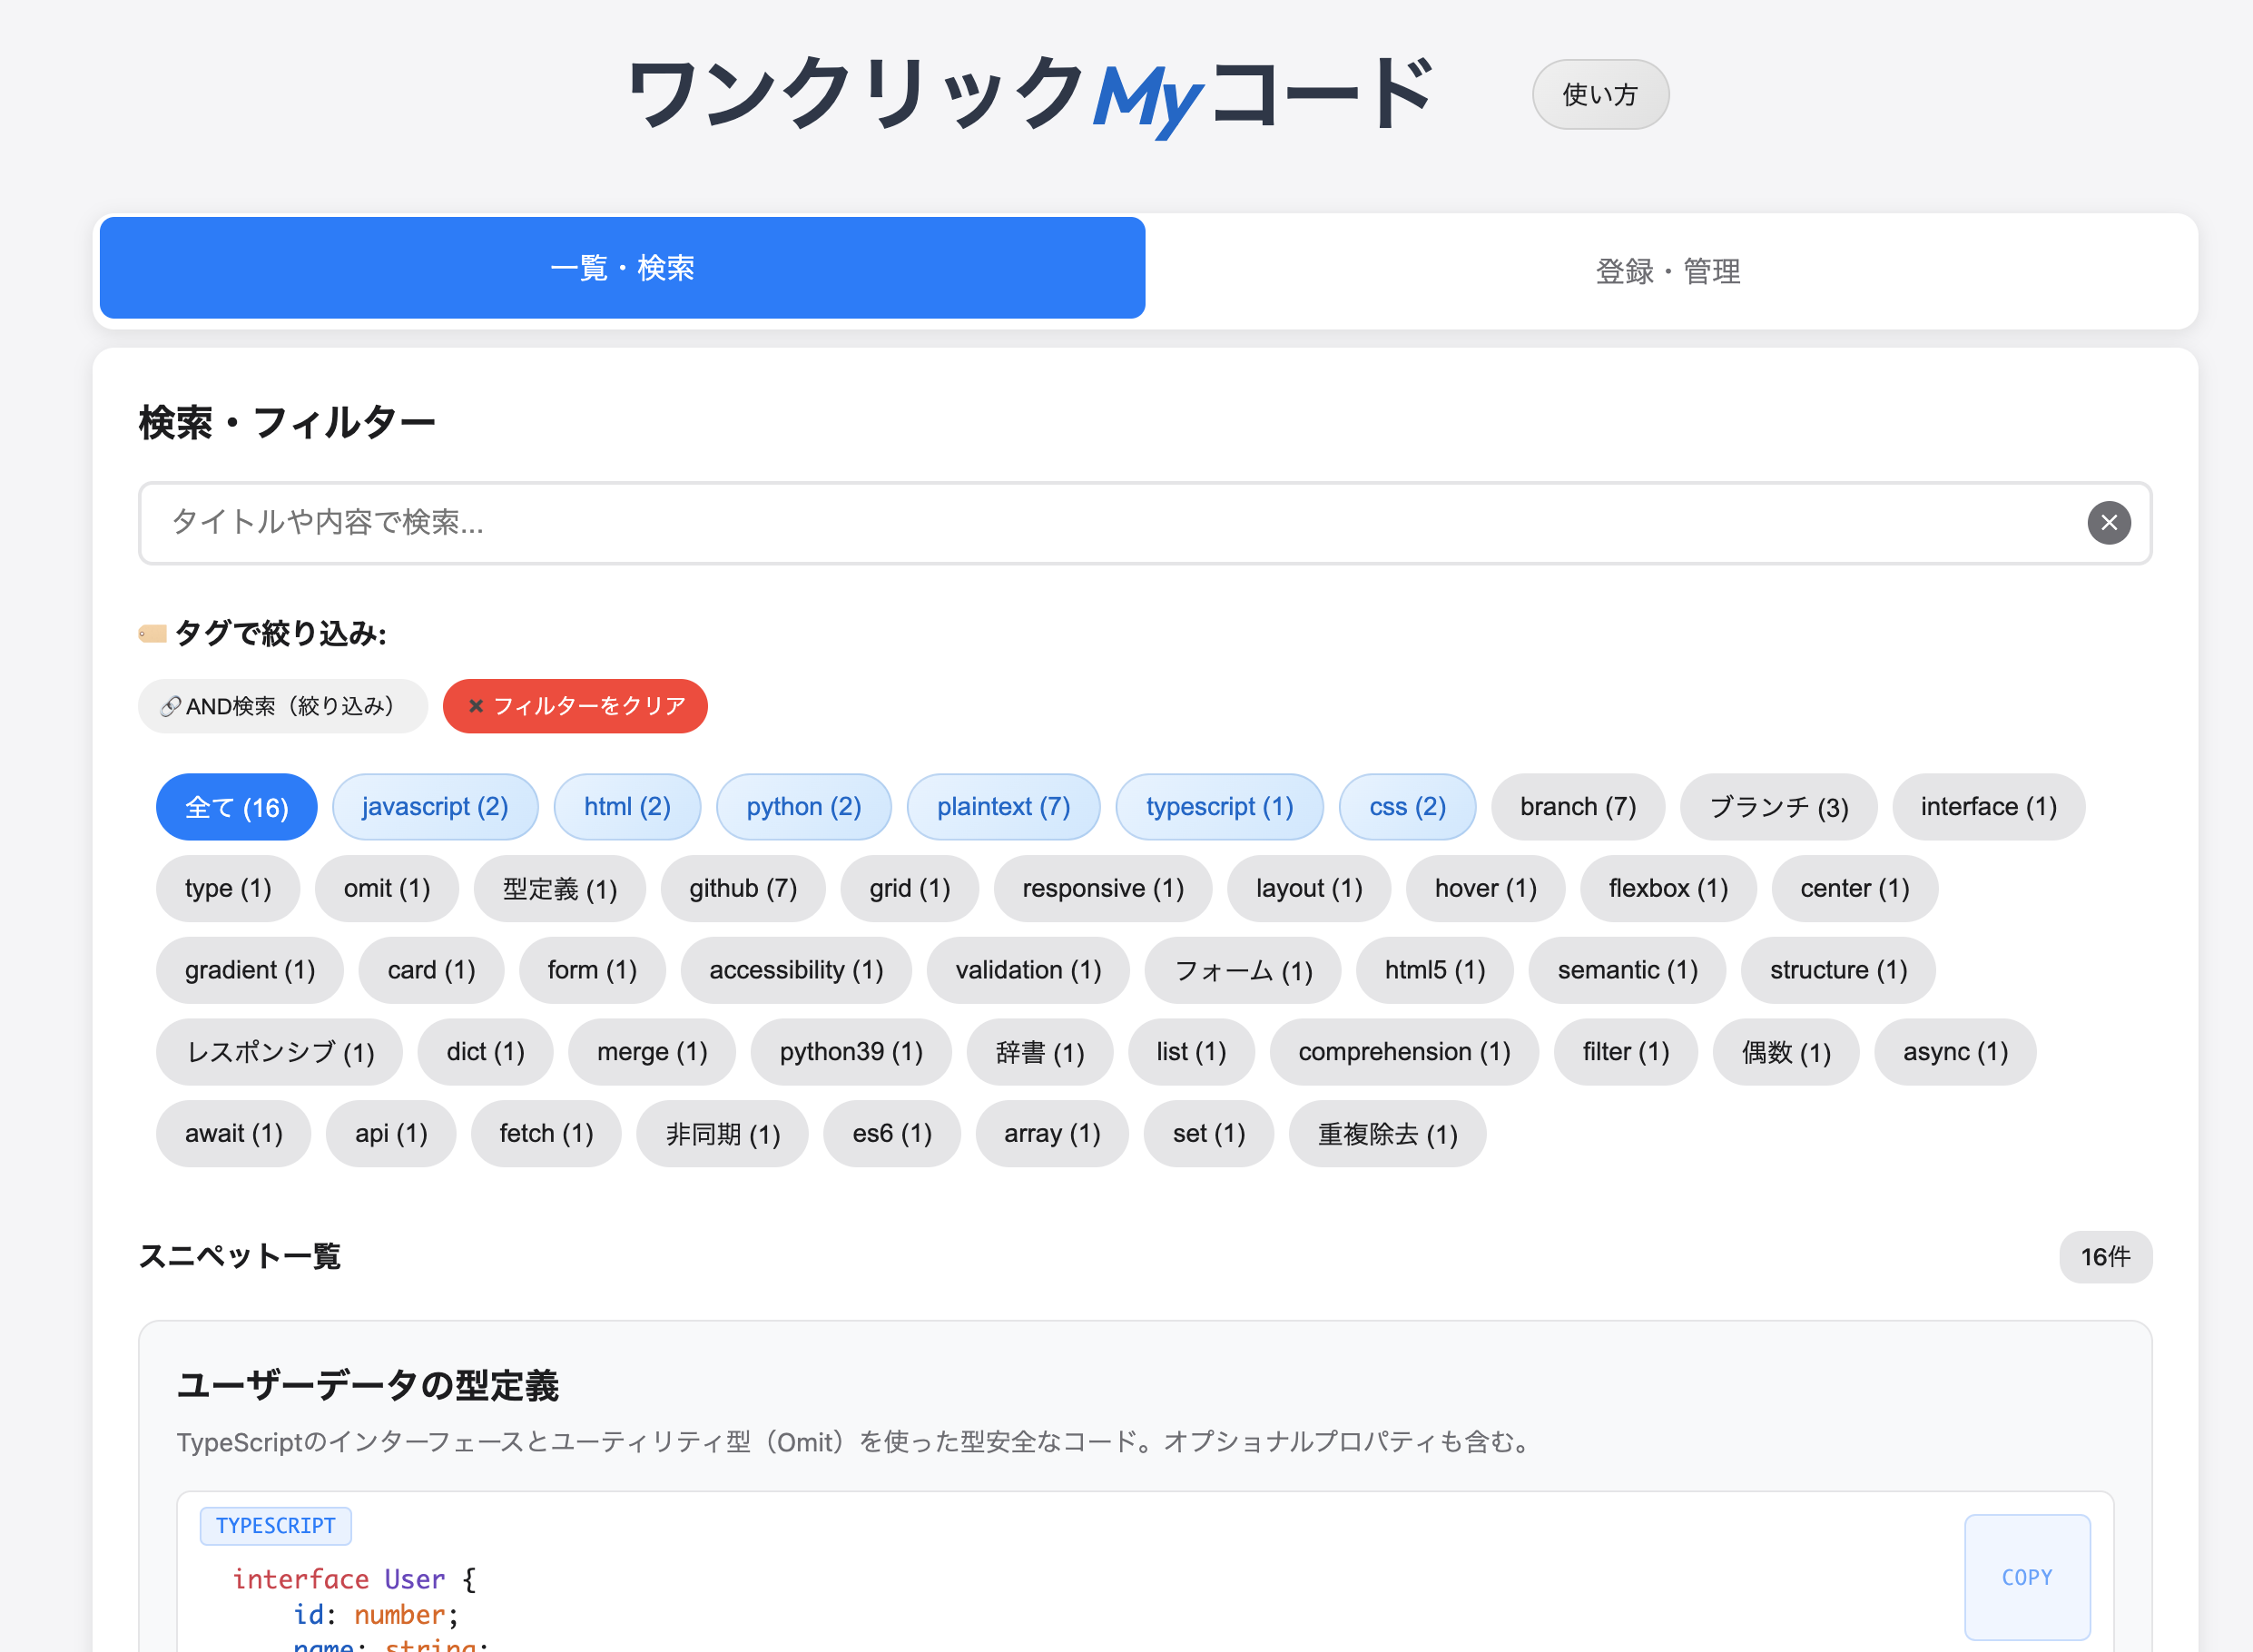Select the 辞書 (1) tag
The width and height of the screenshot is (2253, 1652).
coord(1040,1053)
